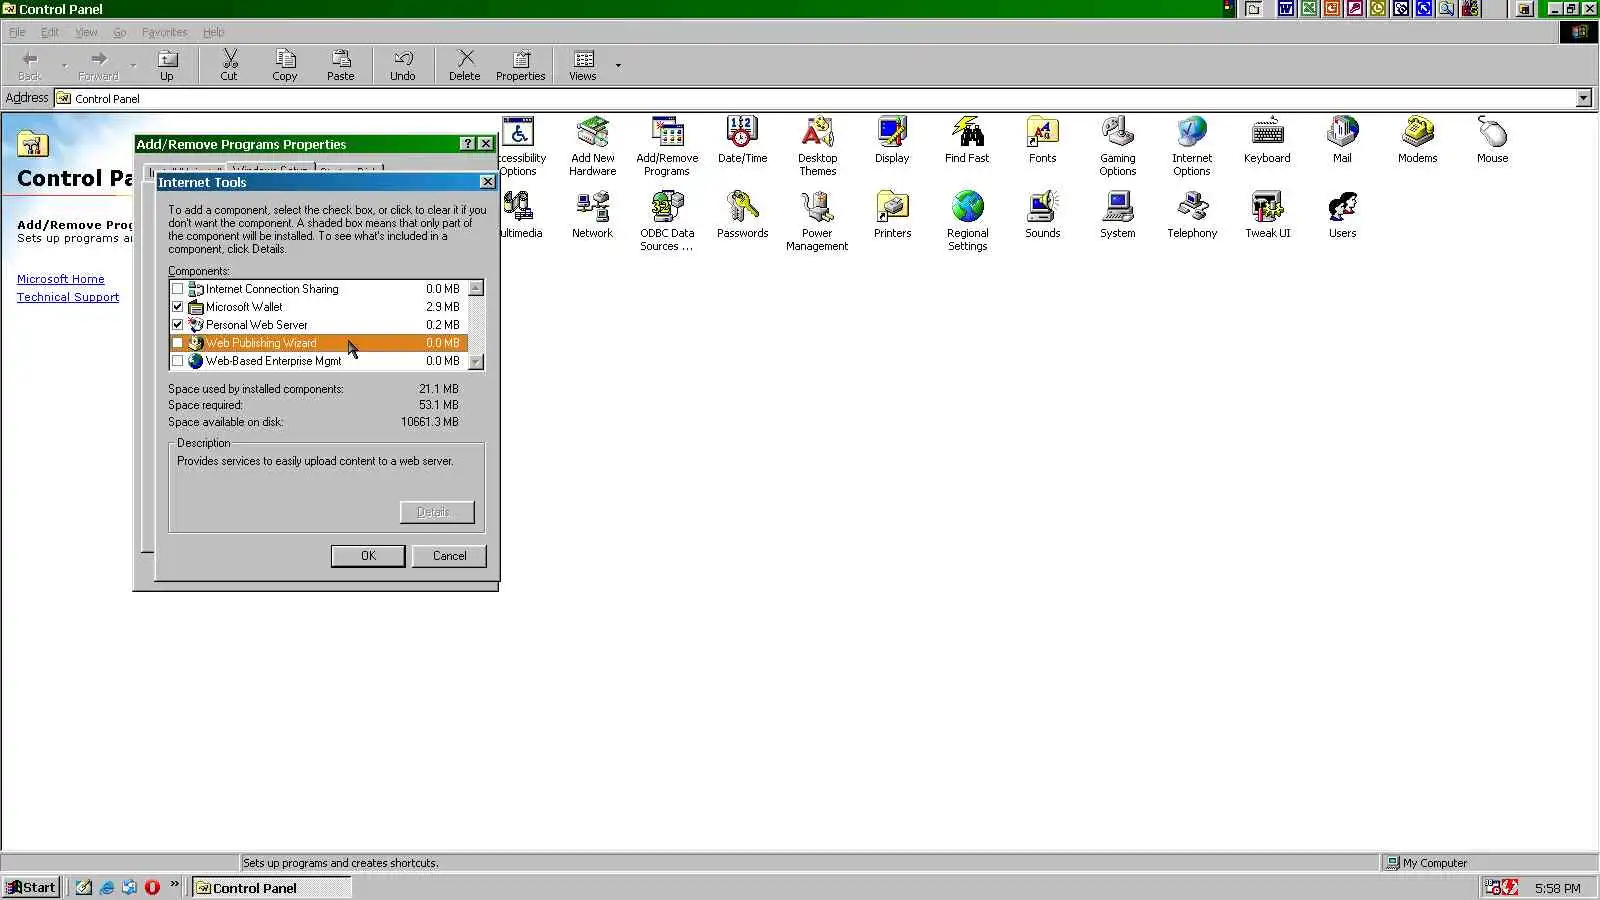1600x900 pixels.
Task: Open the Modems icon
Action: coord(1417,140)
